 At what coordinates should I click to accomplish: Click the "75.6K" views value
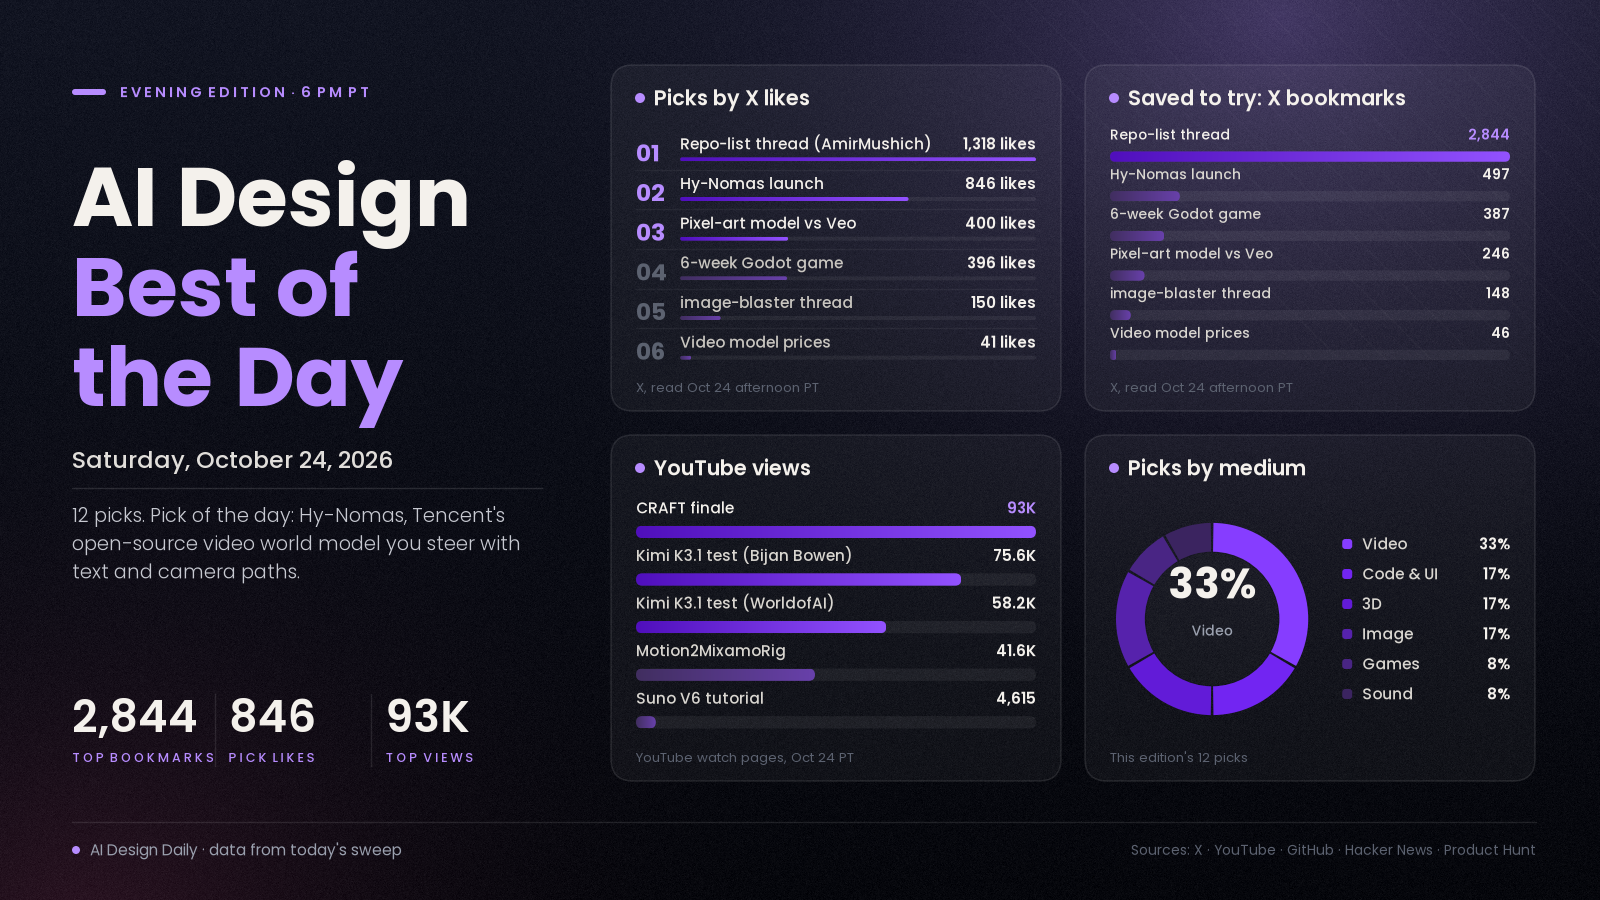click(x=1014, y=555)
